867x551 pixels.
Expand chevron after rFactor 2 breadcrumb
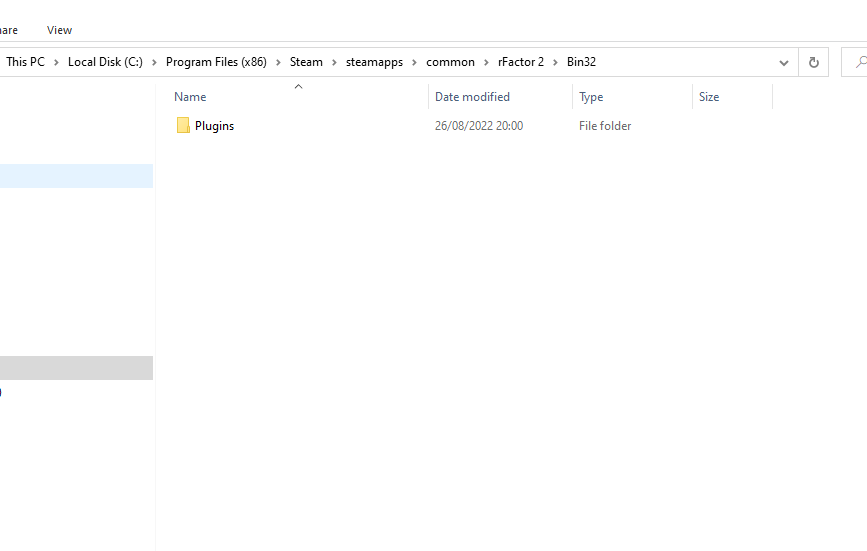pyautogui.click(x=555, y=62)
